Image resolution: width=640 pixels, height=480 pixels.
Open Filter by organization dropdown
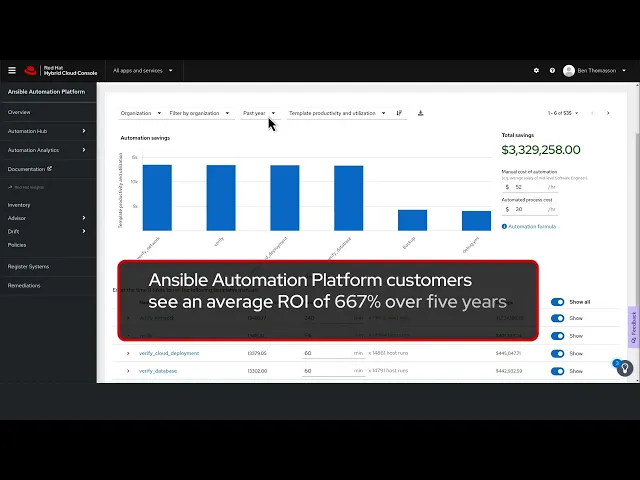(200, 113)
